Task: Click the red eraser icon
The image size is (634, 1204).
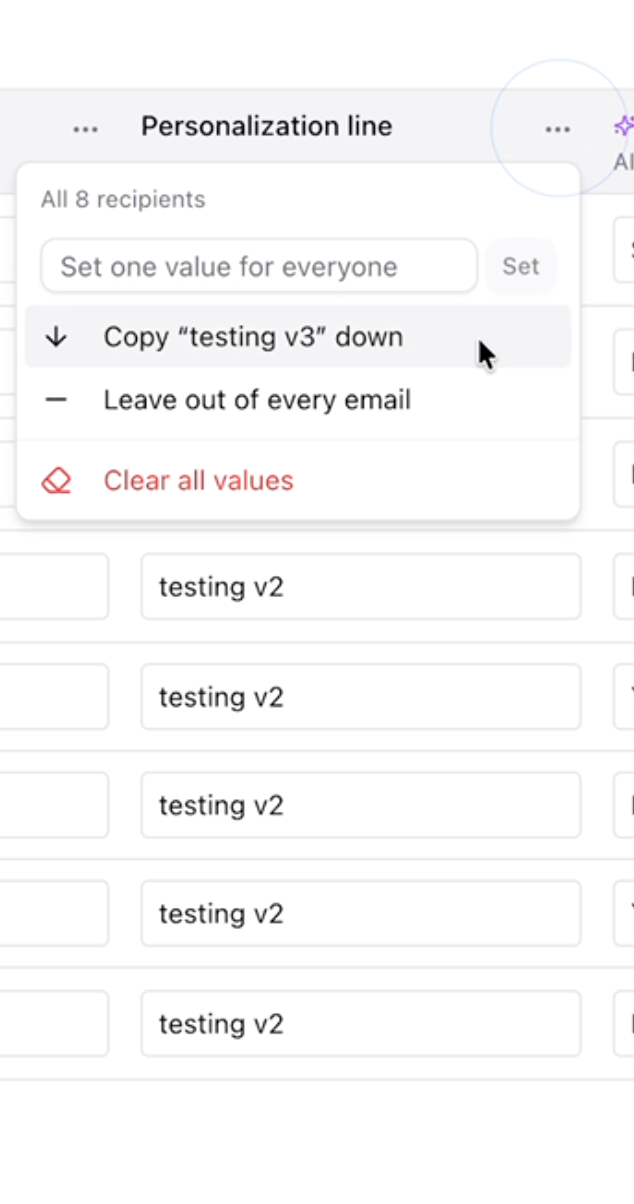Action: (57, 481)
